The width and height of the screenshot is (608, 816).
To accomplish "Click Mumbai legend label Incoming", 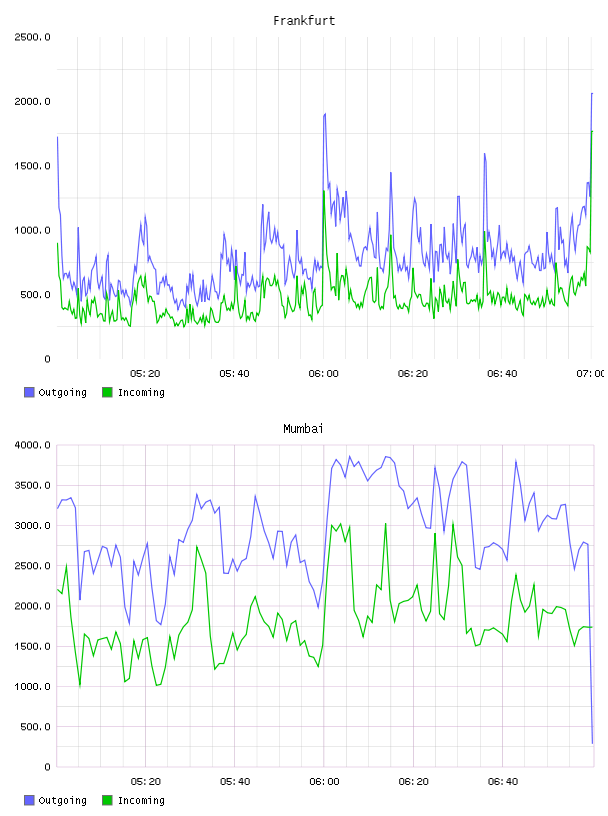I will [141, 801].
